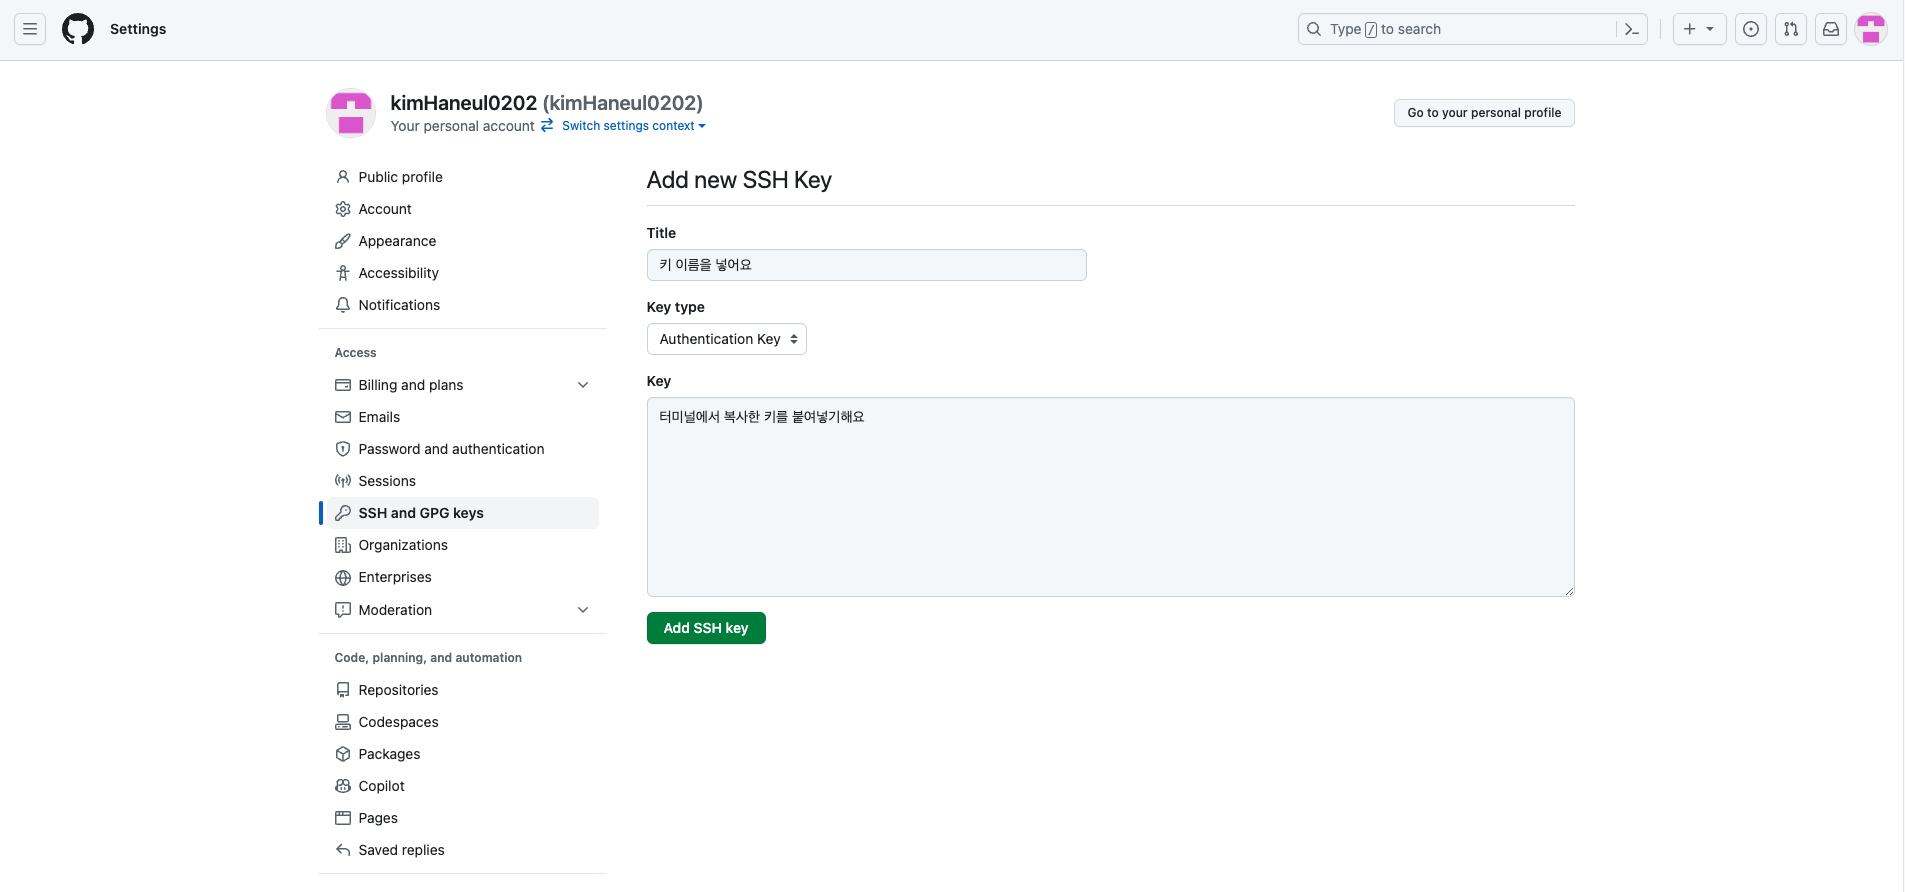Open Appearance settings page
Screen dimensions: 1905x892
pos(463,241)
